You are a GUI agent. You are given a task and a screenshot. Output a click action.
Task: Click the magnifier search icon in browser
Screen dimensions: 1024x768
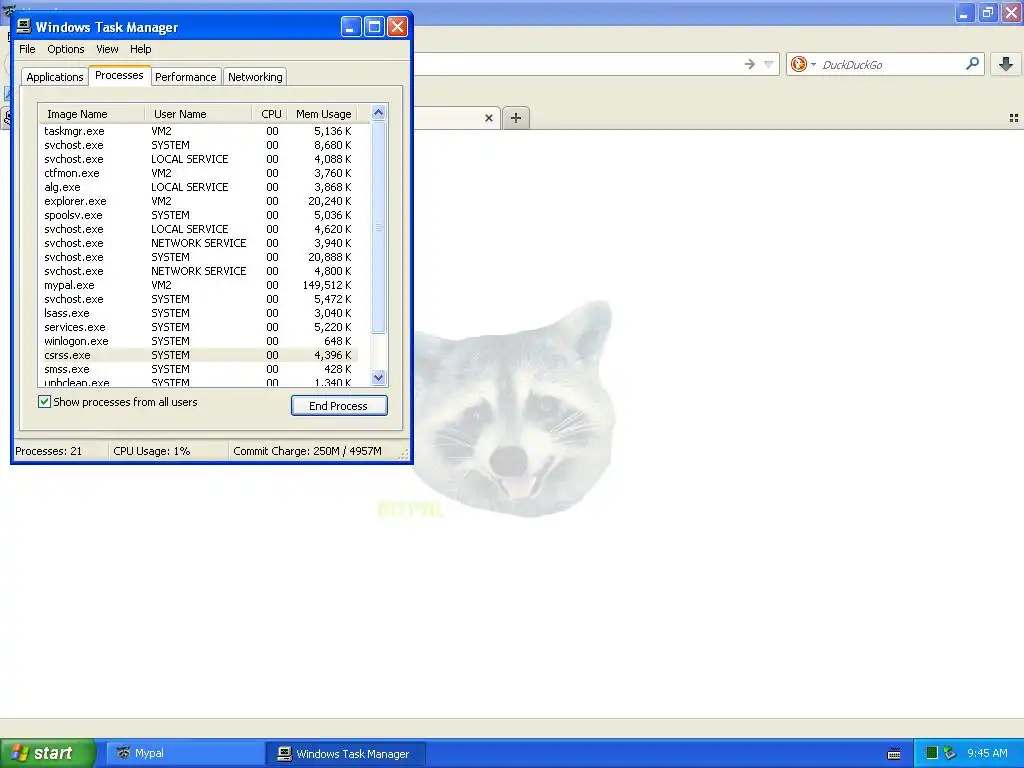point(972,63)
